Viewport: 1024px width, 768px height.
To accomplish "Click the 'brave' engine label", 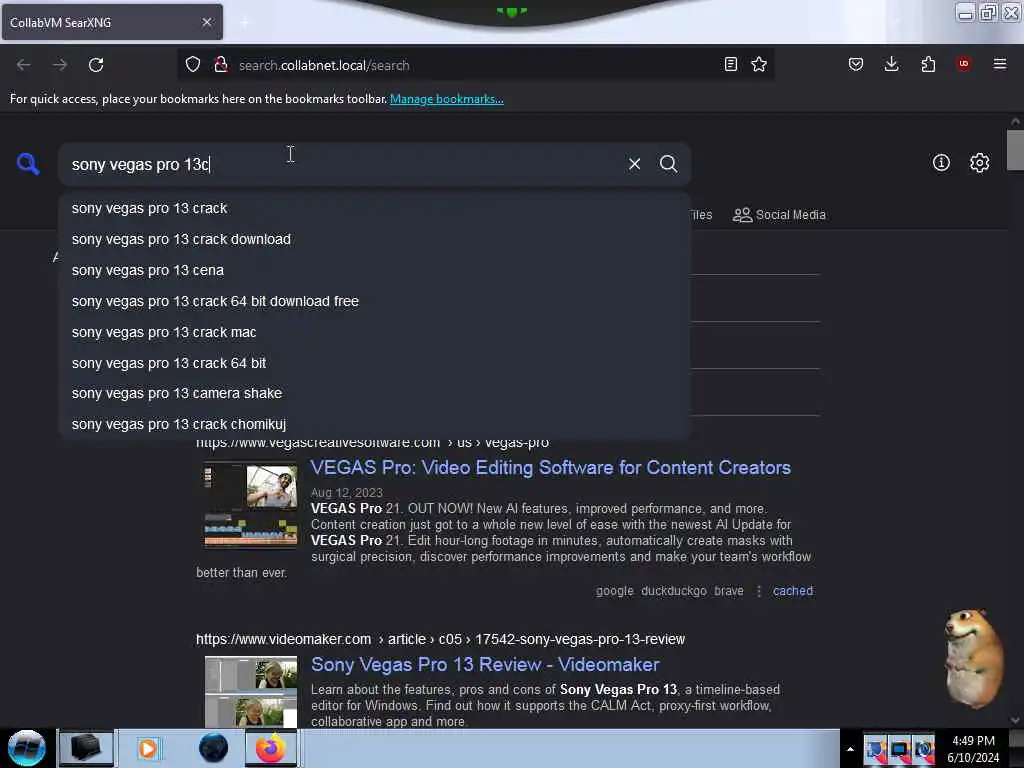I will (x=729, y=591).
